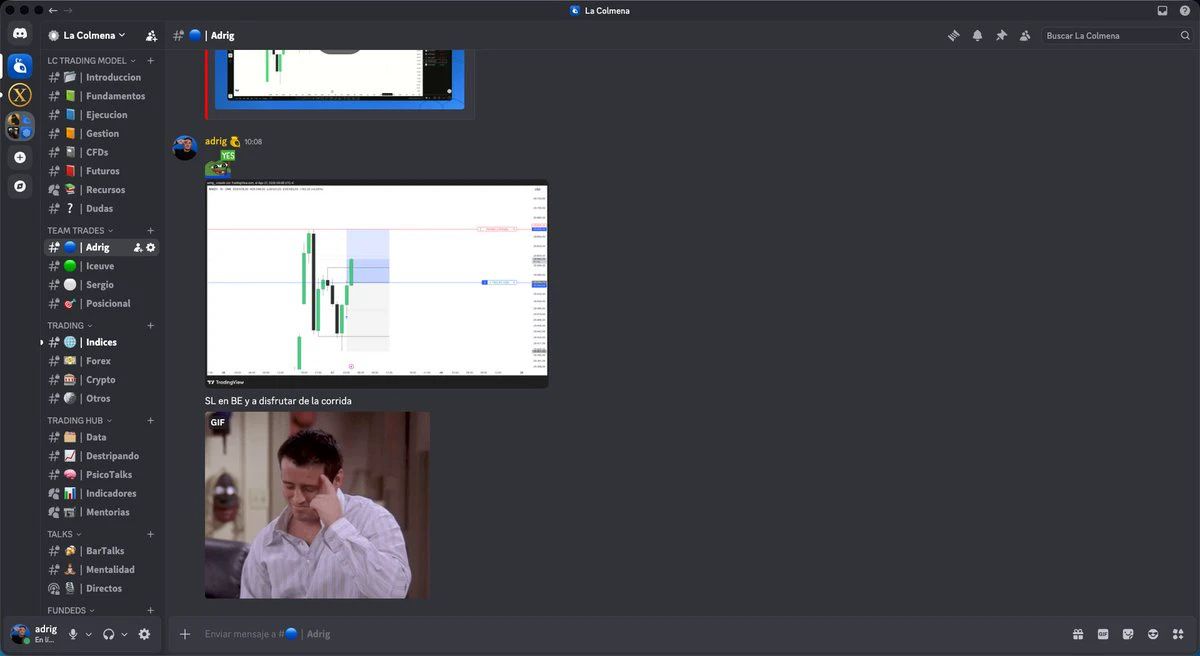
Task: Click adrig username on the message
Action: (x=216, y=141)
